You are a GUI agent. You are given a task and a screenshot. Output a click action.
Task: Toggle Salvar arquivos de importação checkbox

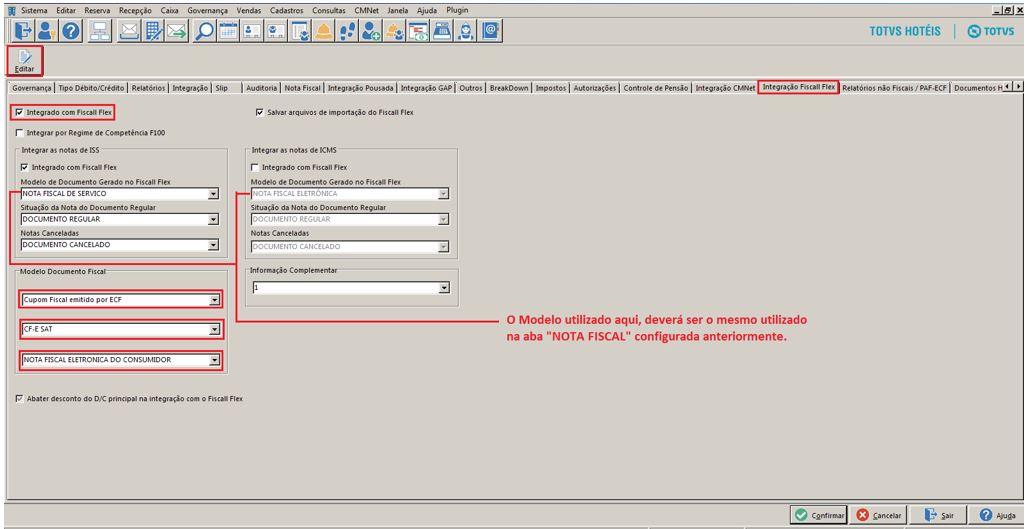[260, 113]
